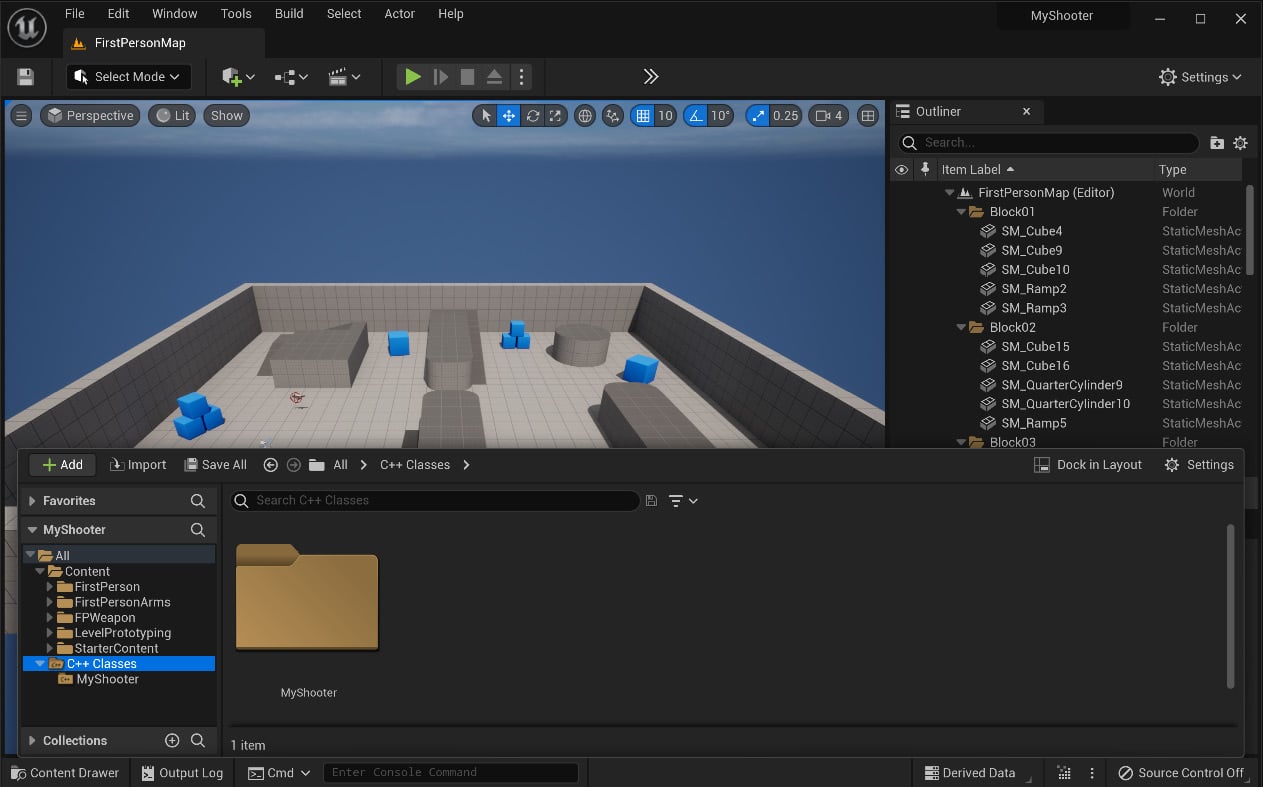Screen dimensions: 1263x787
Task: Select the rotate gizmo tool
Action: pos(533,116)
